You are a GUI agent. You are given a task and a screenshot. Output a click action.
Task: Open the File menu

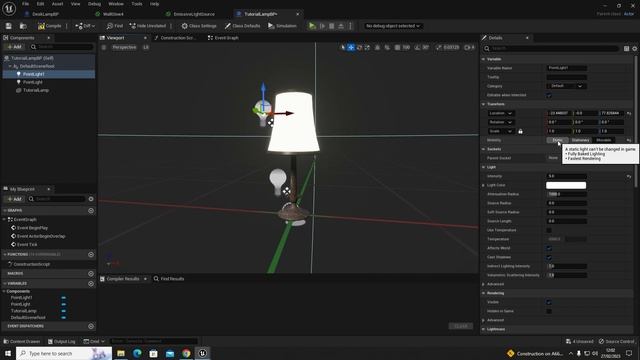pyautogui.click(x=25, y=4)
